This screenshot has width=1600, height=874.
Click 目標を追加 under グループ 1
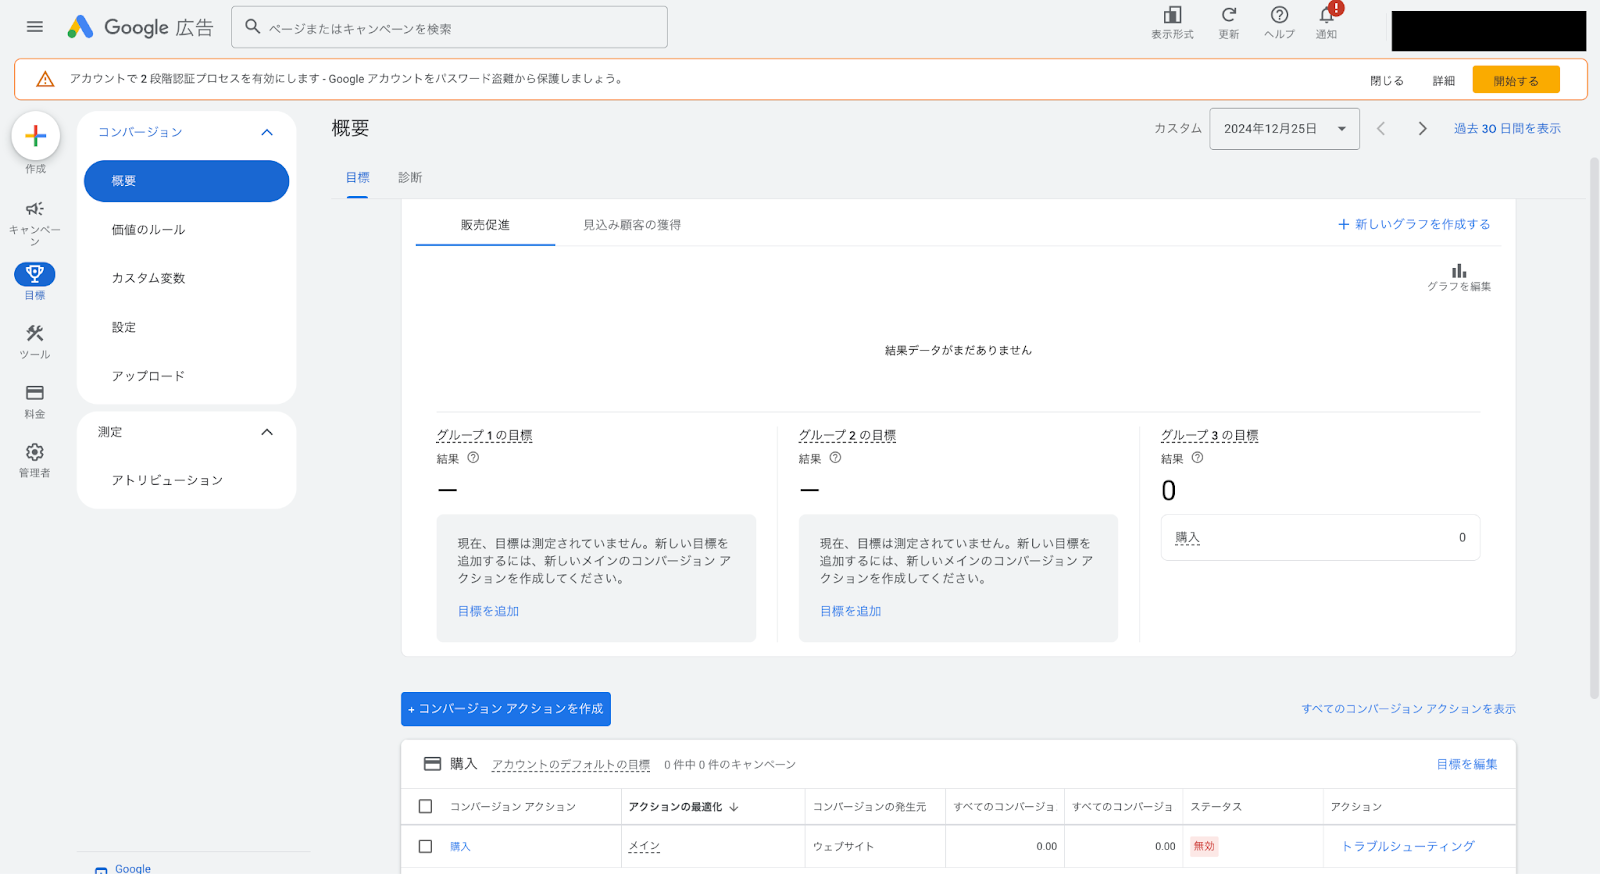(x=488, y=611)
